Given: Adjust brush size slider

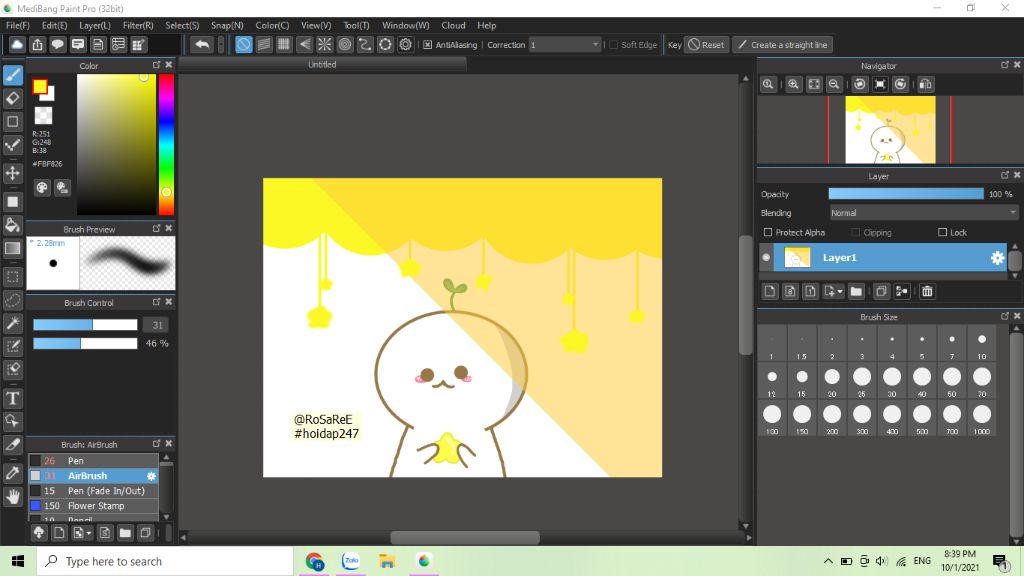Looking at the screenshot, I should click(x=85, y=325).
